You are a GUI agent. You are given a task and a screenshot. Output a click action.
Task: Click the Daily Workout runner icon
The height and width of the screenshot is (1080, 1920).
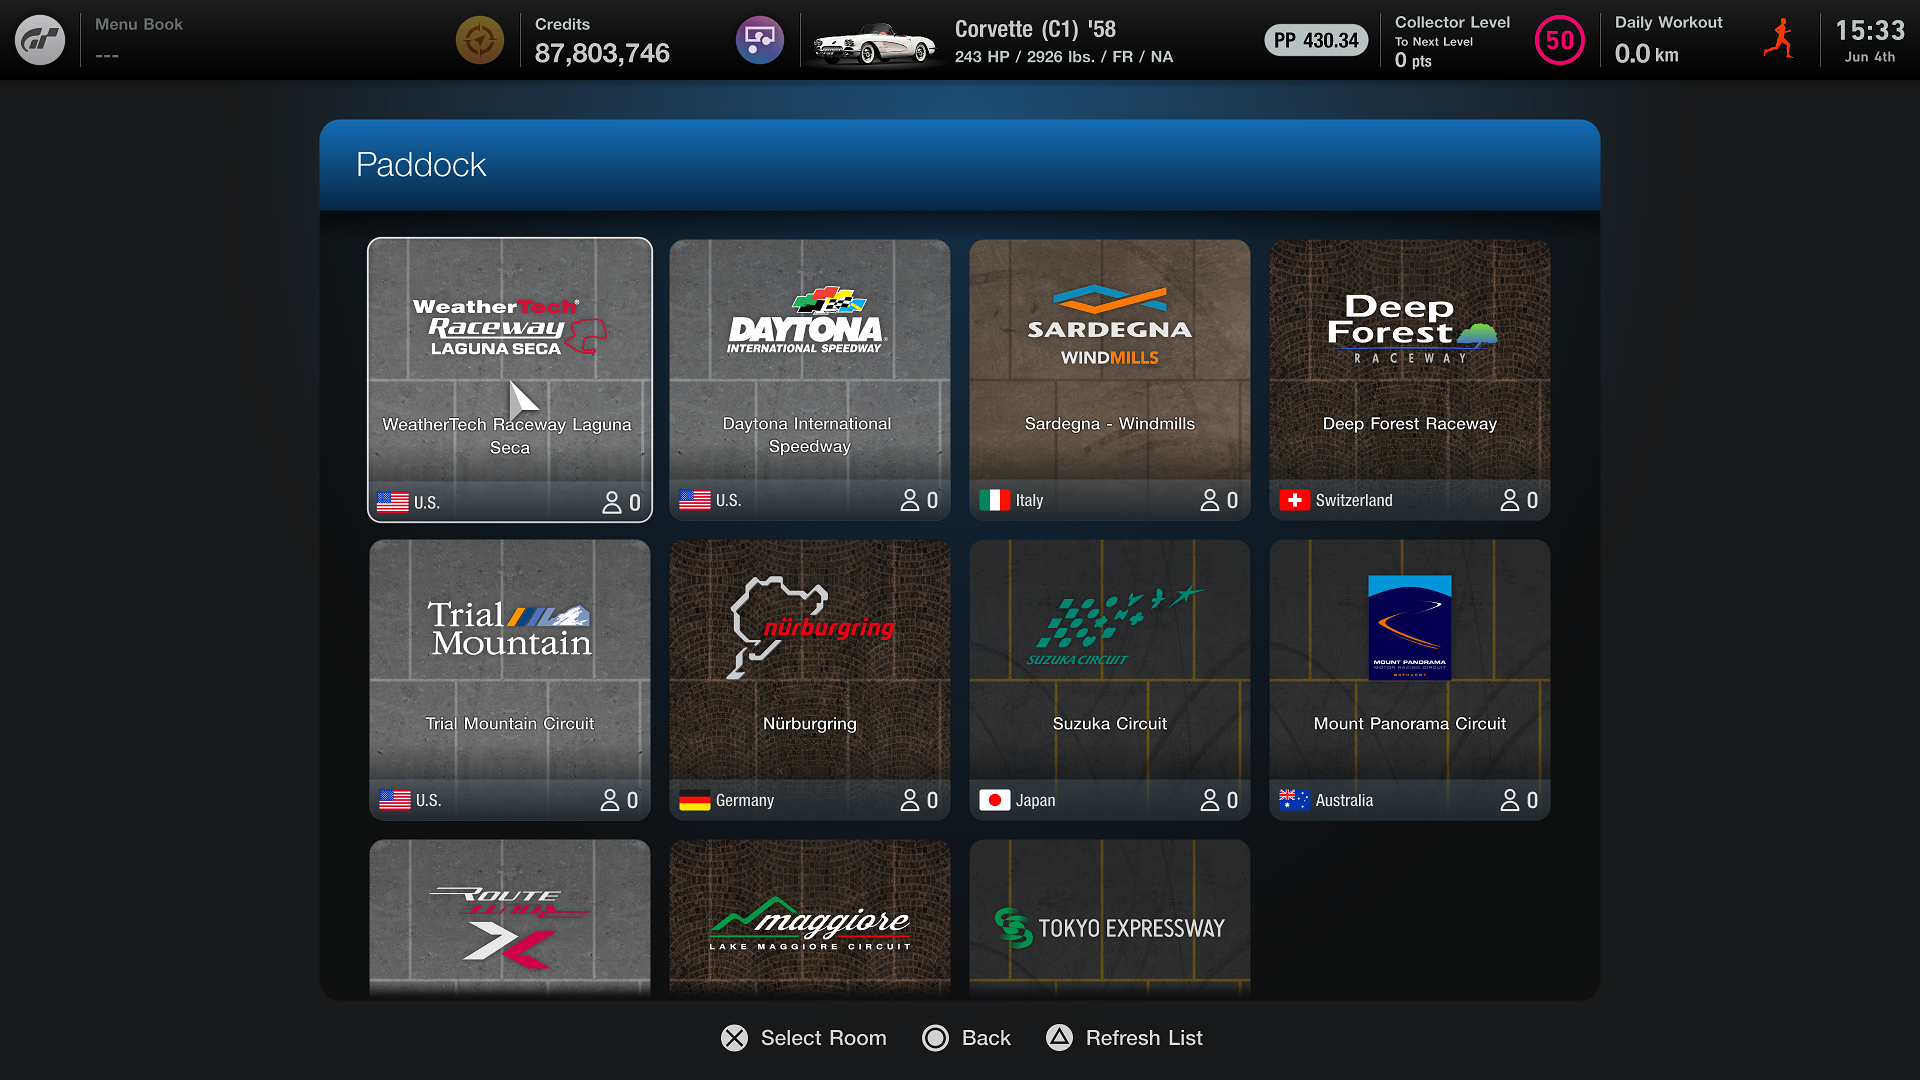pyautogui.click(x=1779, y=40)
